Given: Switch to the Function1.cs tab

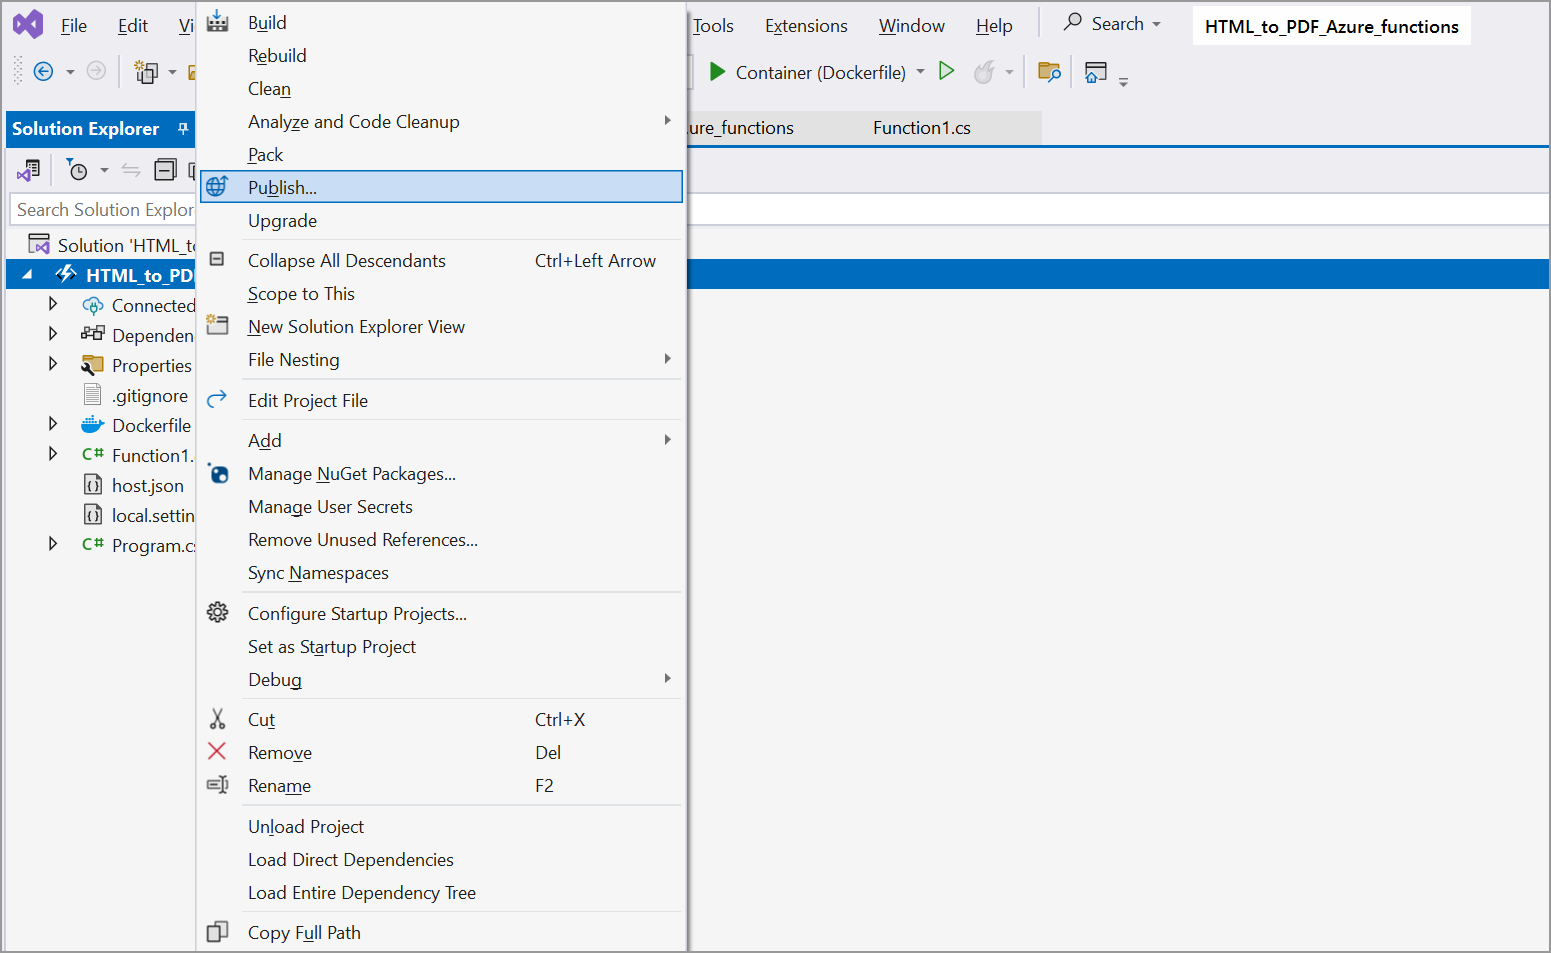Looking at the screenshot, I should [x=921, y=128].
